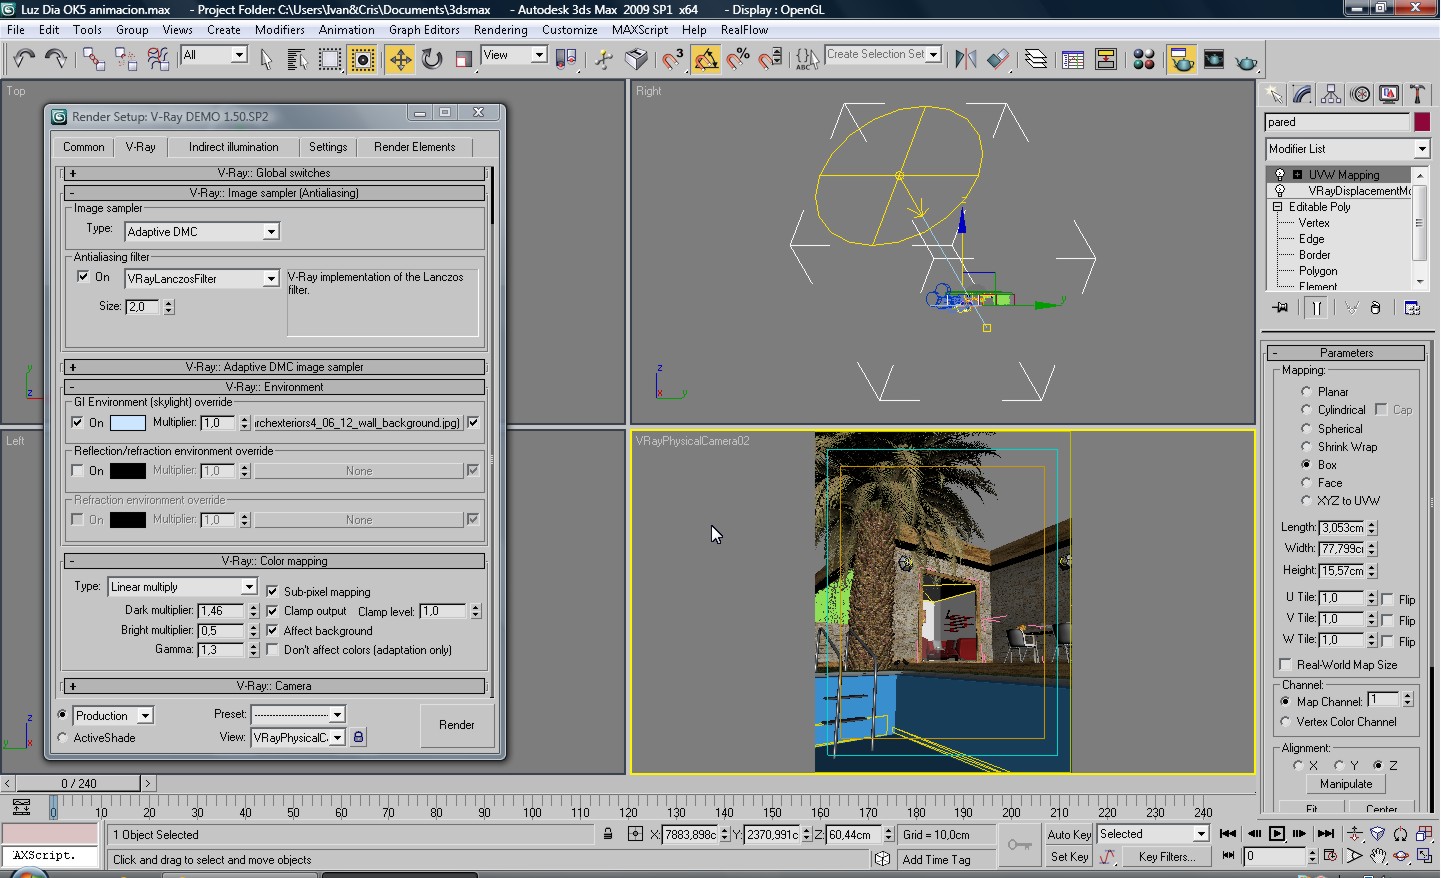Open the Utilities command panel

coord(1417,94)
